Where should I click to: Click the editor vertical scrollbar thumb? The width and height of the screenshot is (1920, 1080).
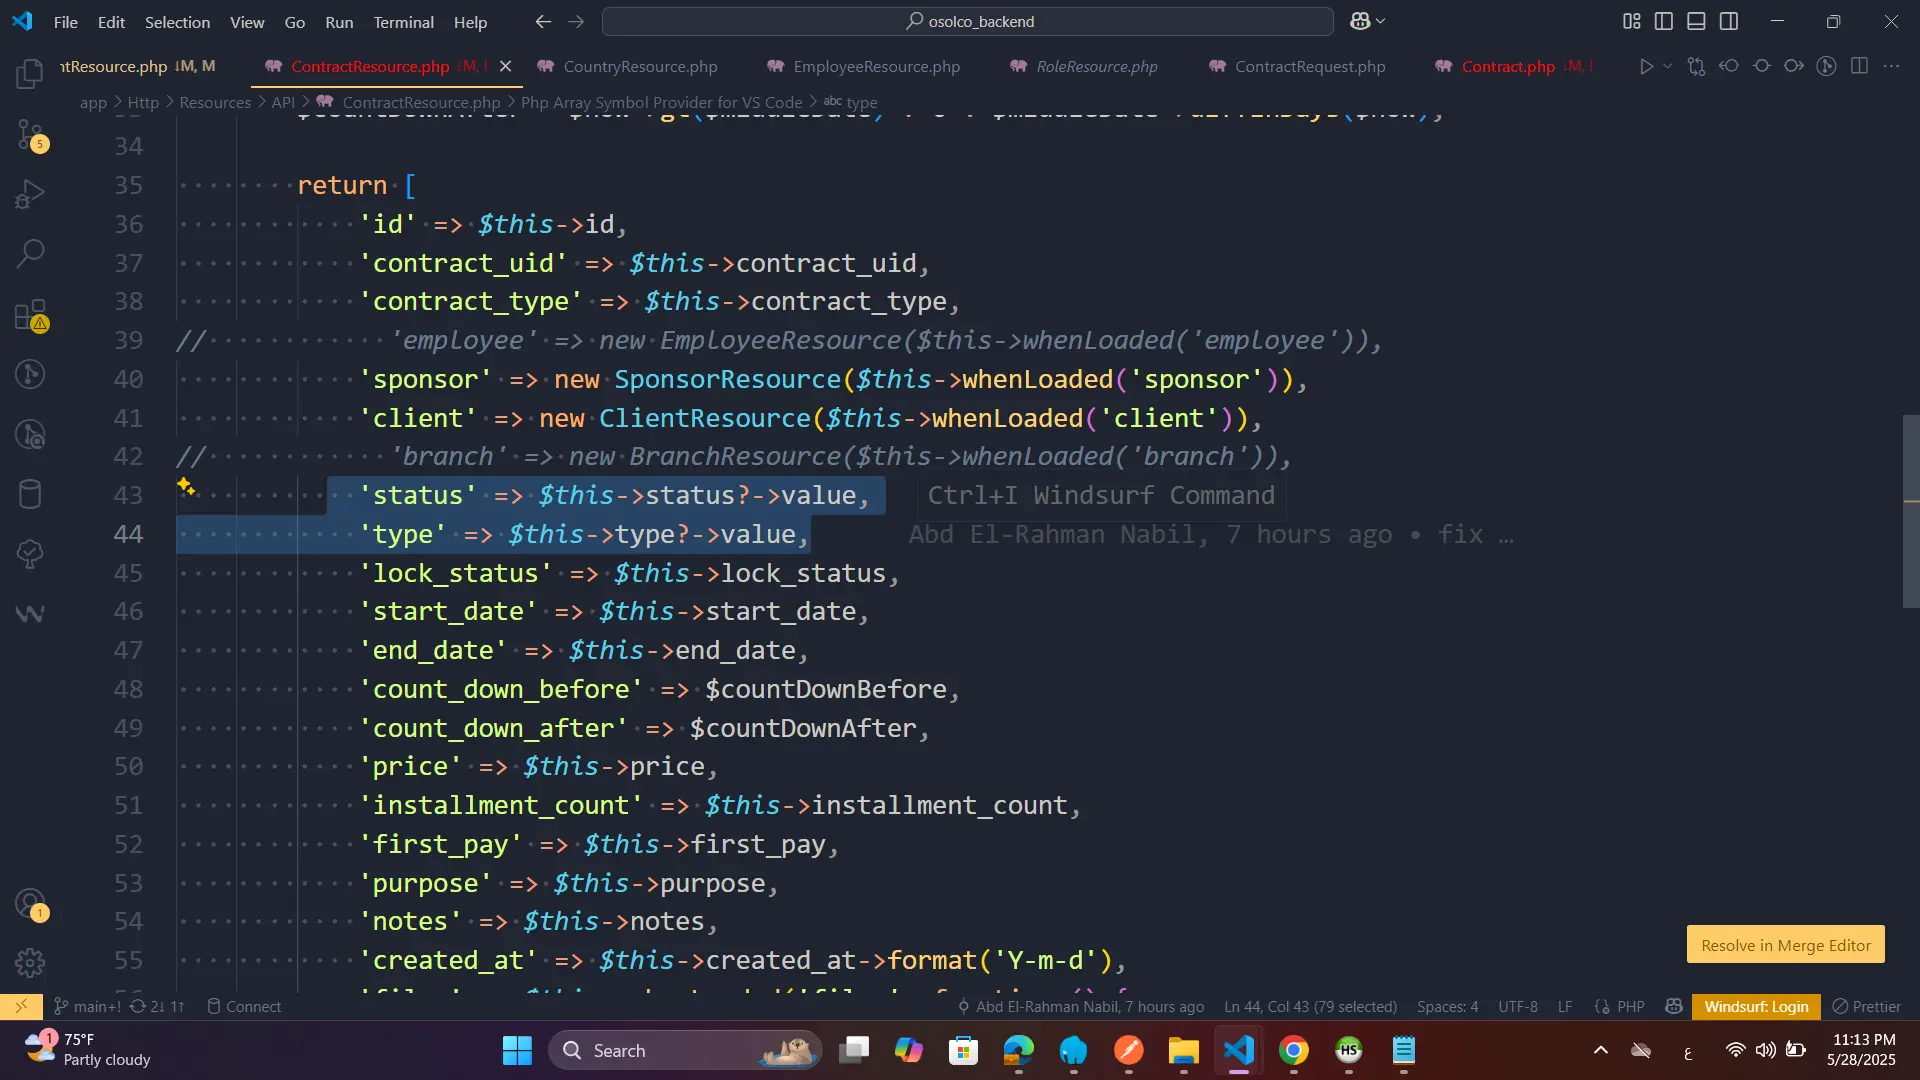tap(1910, 510)
